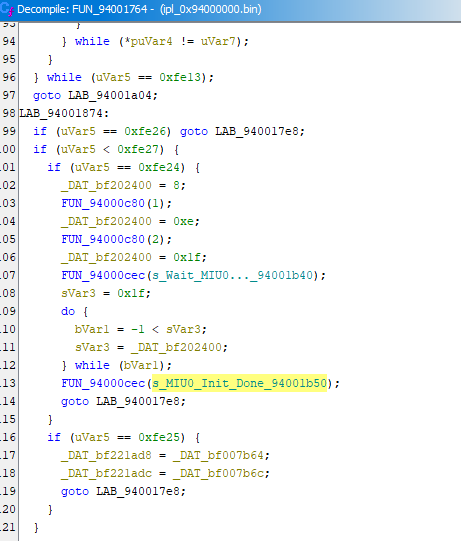Click goto LAB_940017e8 on line 119
Viewport: 461px width, 541px height.
[x=123, y=491]
